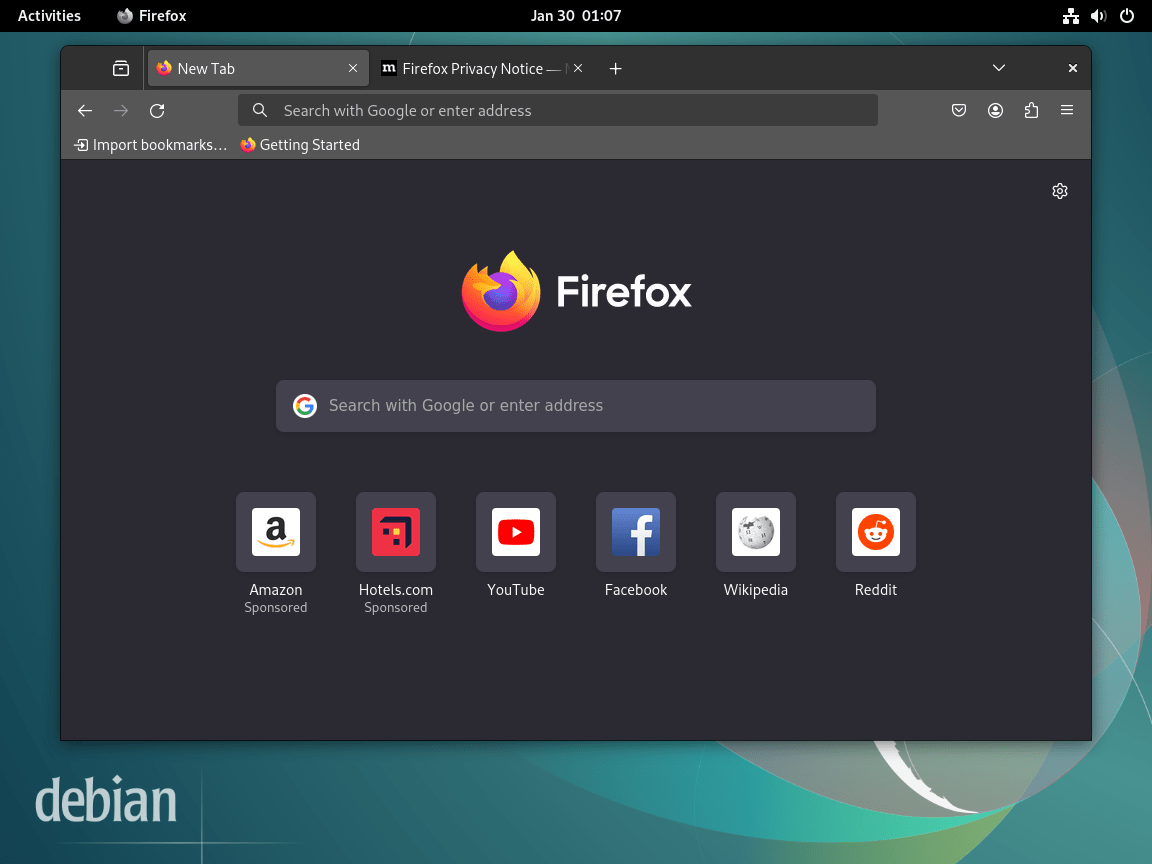
Task: Open the Firefox application menu
Action: [1067, 110]
